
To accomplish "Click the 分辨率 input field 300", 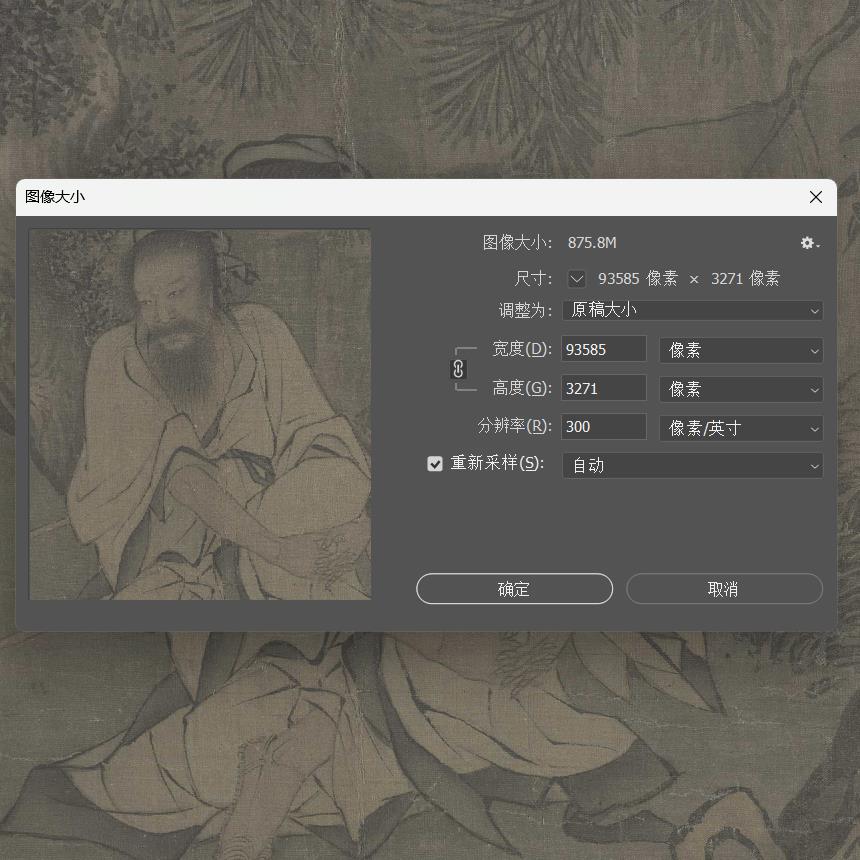I will tap(604, 427).
